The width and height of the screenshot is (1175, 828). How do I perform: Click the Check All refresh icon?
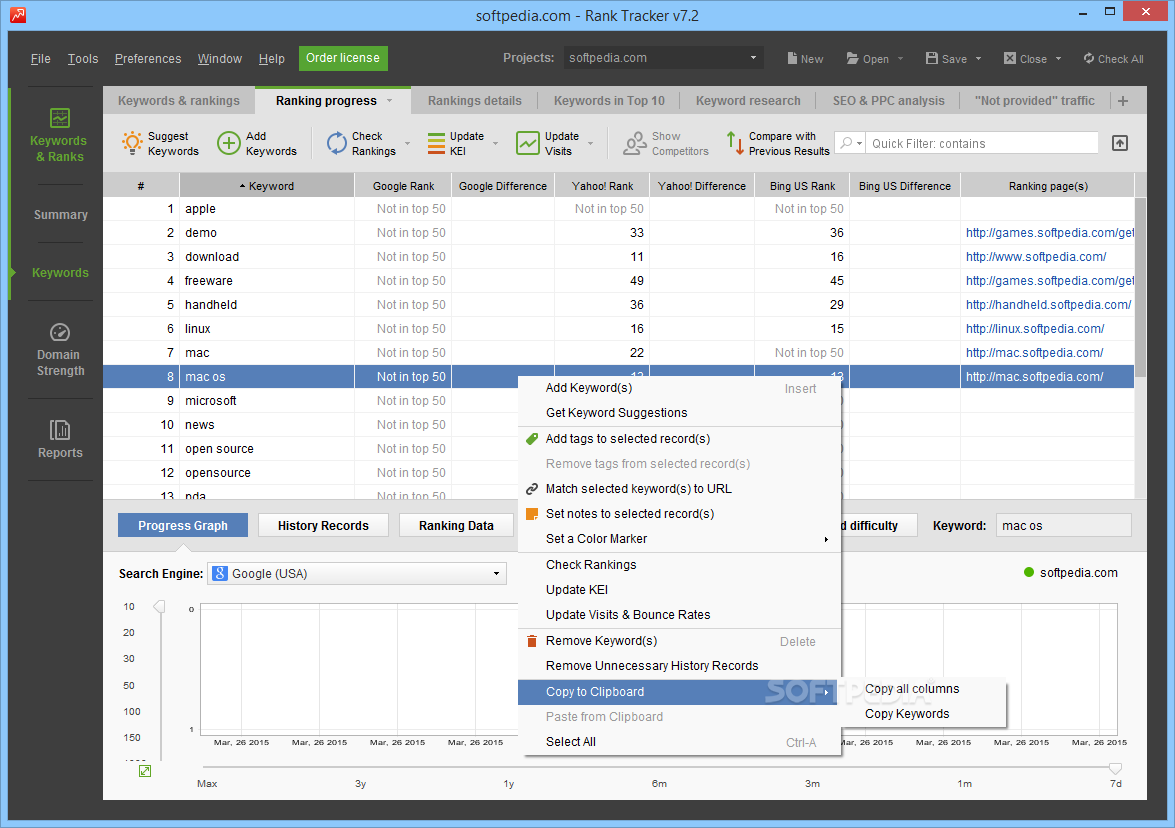(1089, 58)
